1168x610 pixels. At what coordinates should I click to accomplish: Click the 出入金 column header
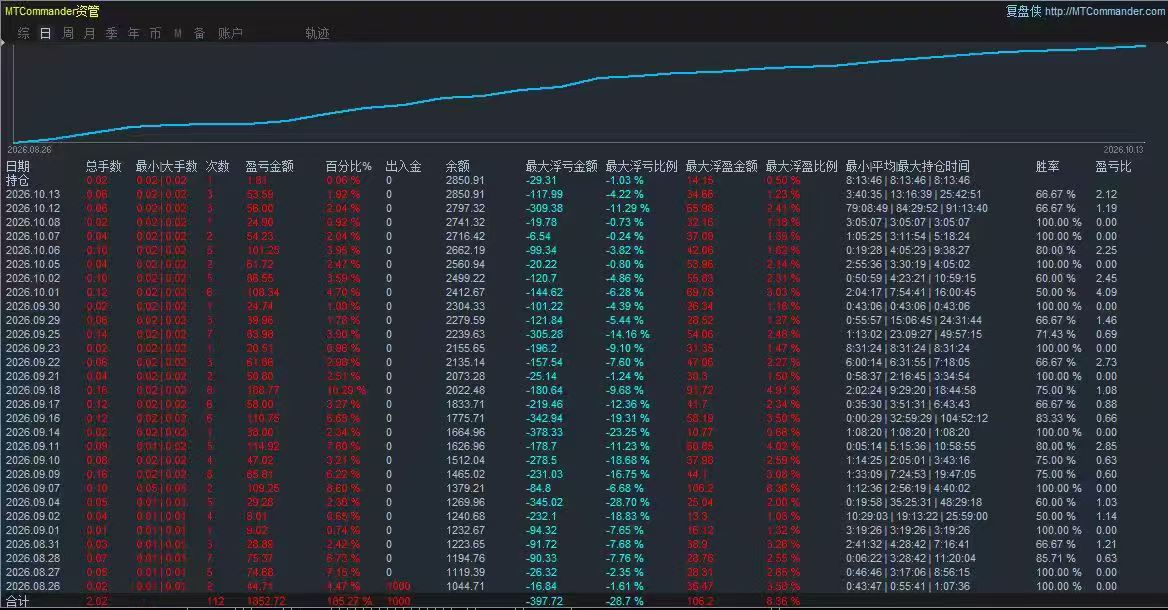(403, 166)
